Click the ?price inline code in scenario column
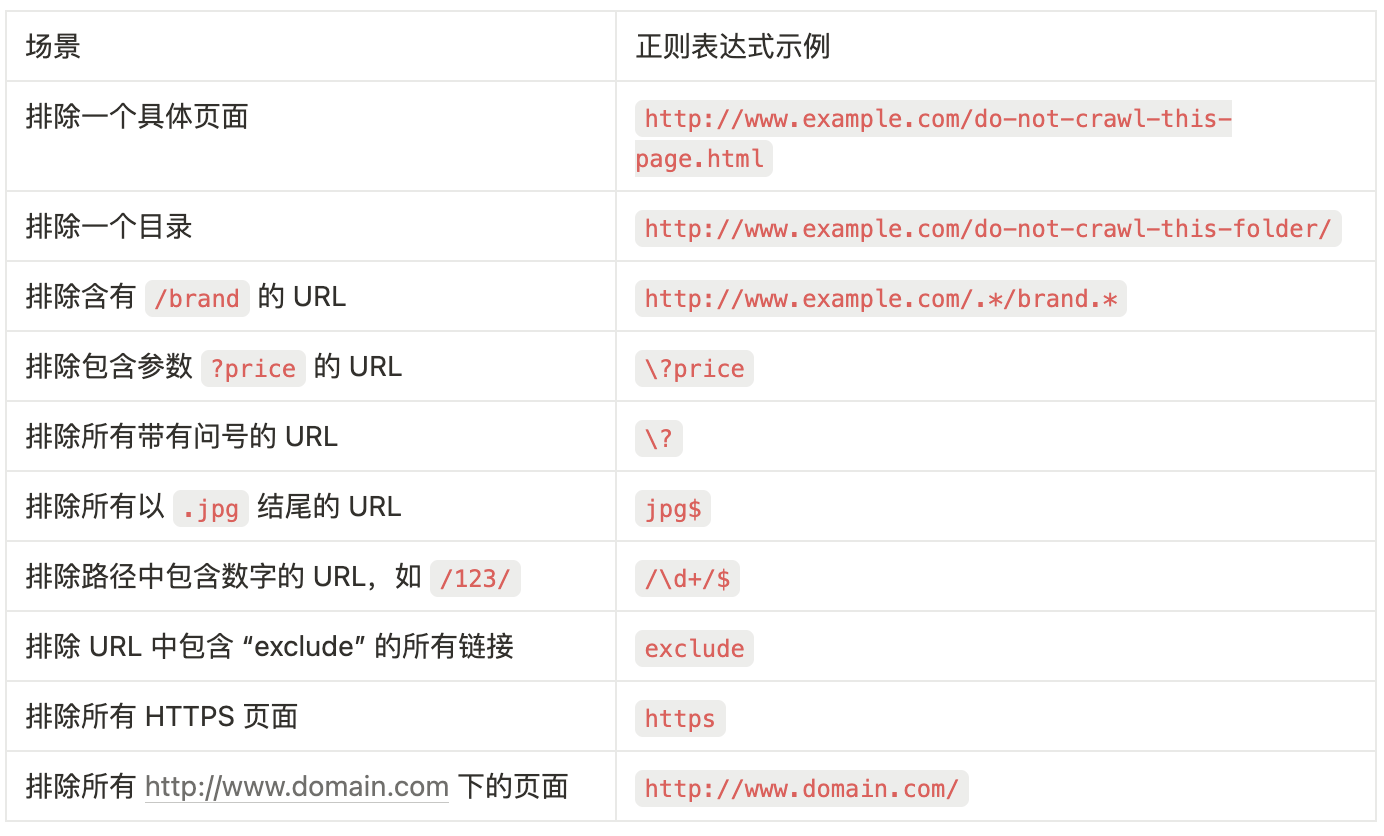 click(253, 368)
